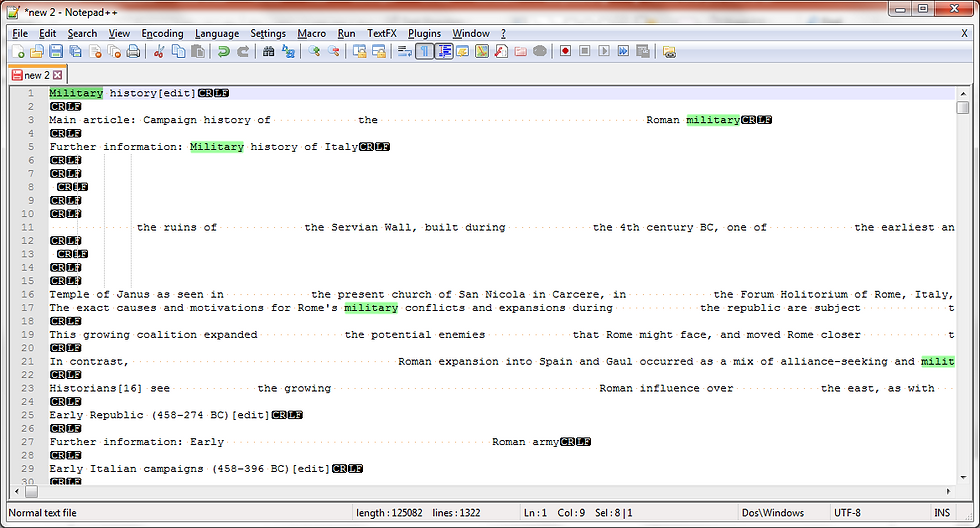The image size is (980, 528).
Task: Open the Settings menu
Action: point(268,34)
